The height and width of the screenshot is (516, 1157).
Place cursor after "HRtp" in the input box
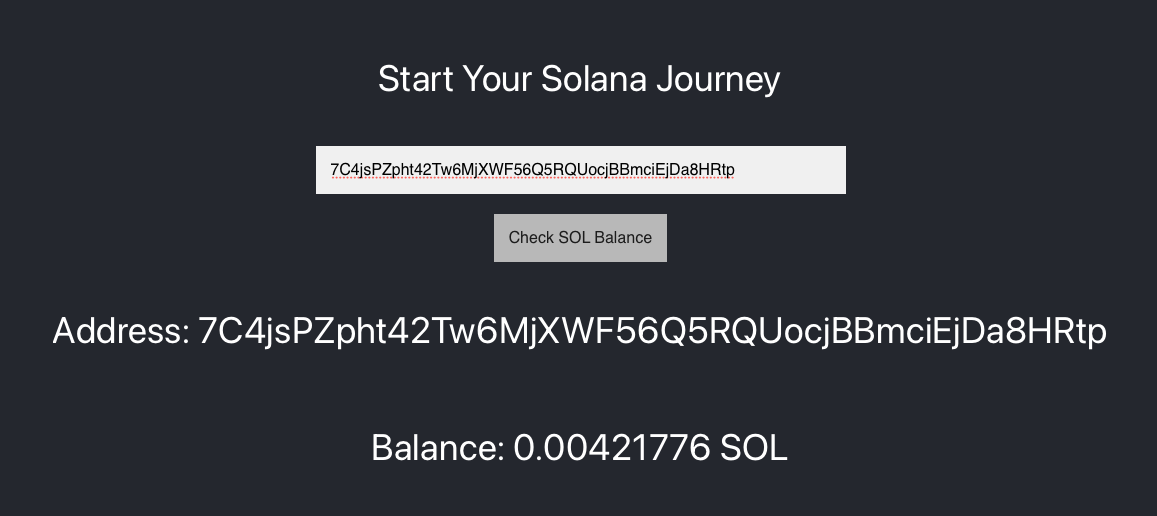pyautogui.click(x=736, y=170)
